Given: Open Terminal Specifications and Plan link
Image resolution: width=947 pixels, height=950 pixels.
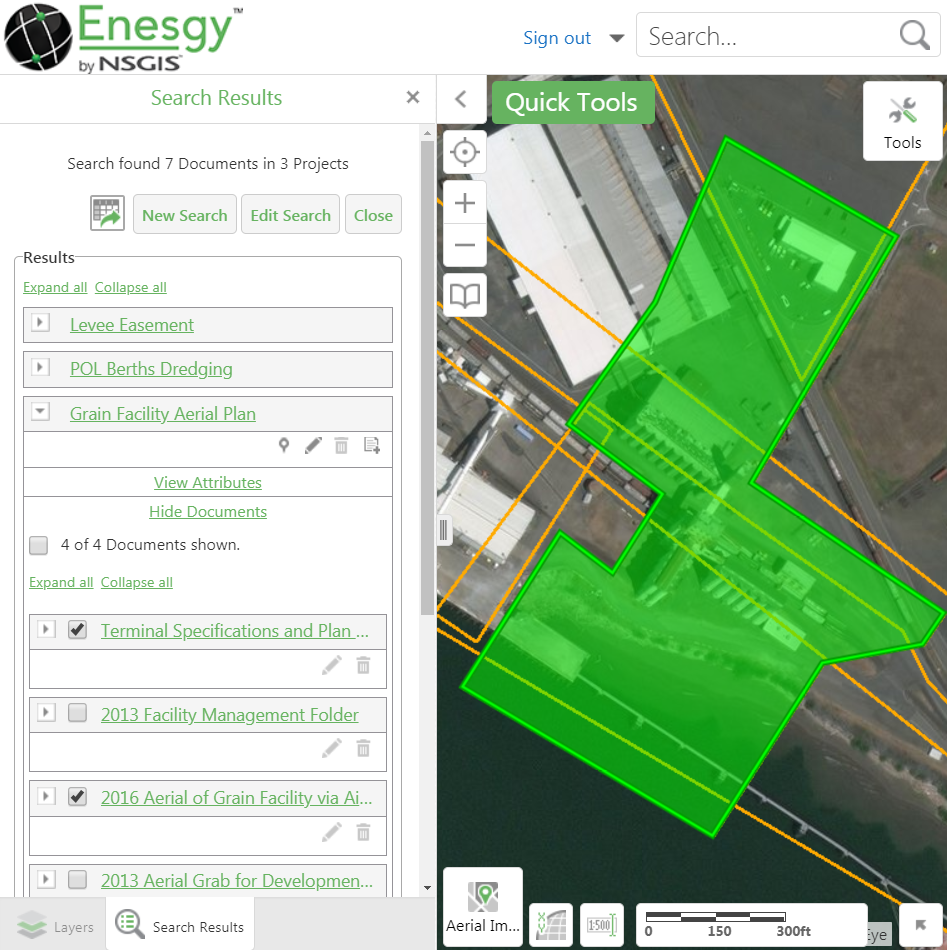Looking at the screenshot, I should pos(234,631).
